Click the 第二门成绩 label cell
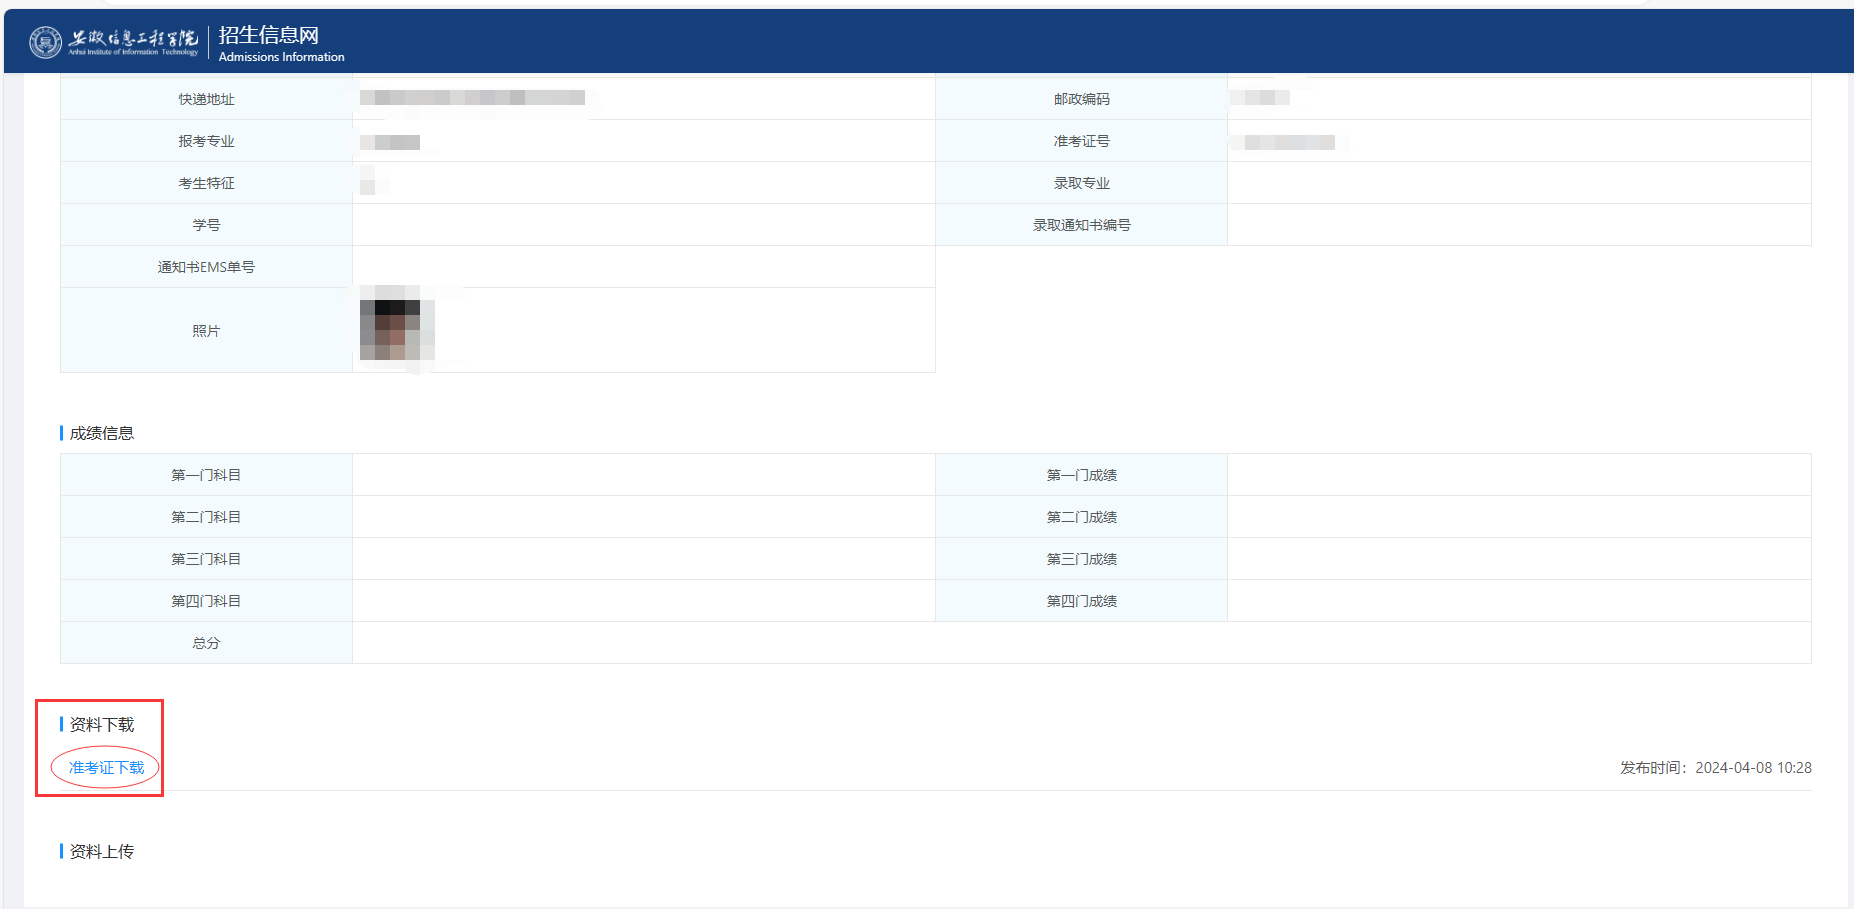The height and width of the screenshot is (909, 1854). 1081,517
